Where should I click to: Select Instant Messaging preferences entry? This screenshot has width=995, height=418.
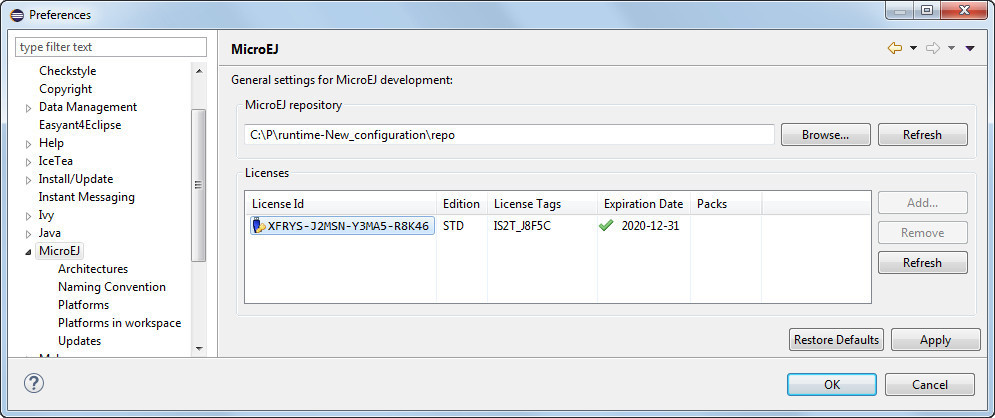[86, 197]
